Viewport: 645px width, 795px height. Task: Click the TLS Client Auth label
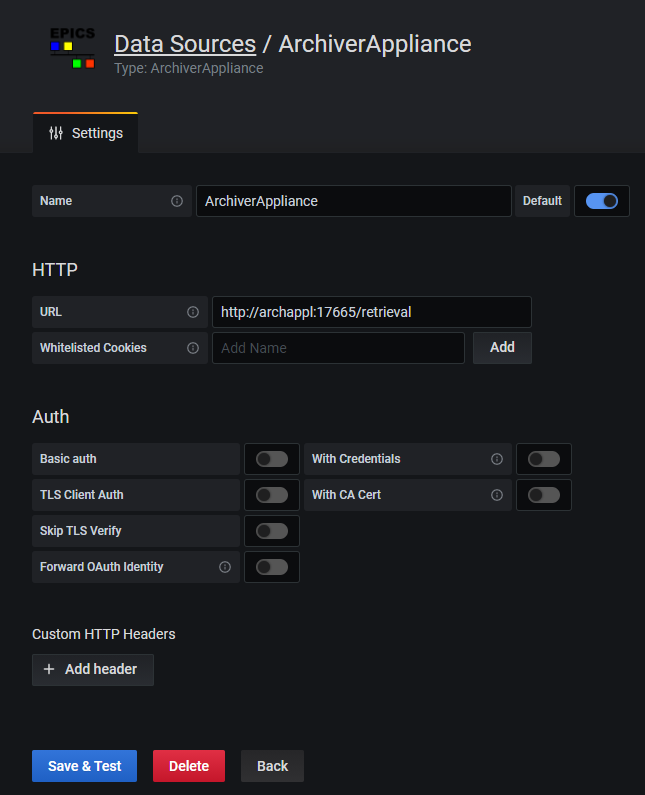pyautogui.click(x=82, y=495)
